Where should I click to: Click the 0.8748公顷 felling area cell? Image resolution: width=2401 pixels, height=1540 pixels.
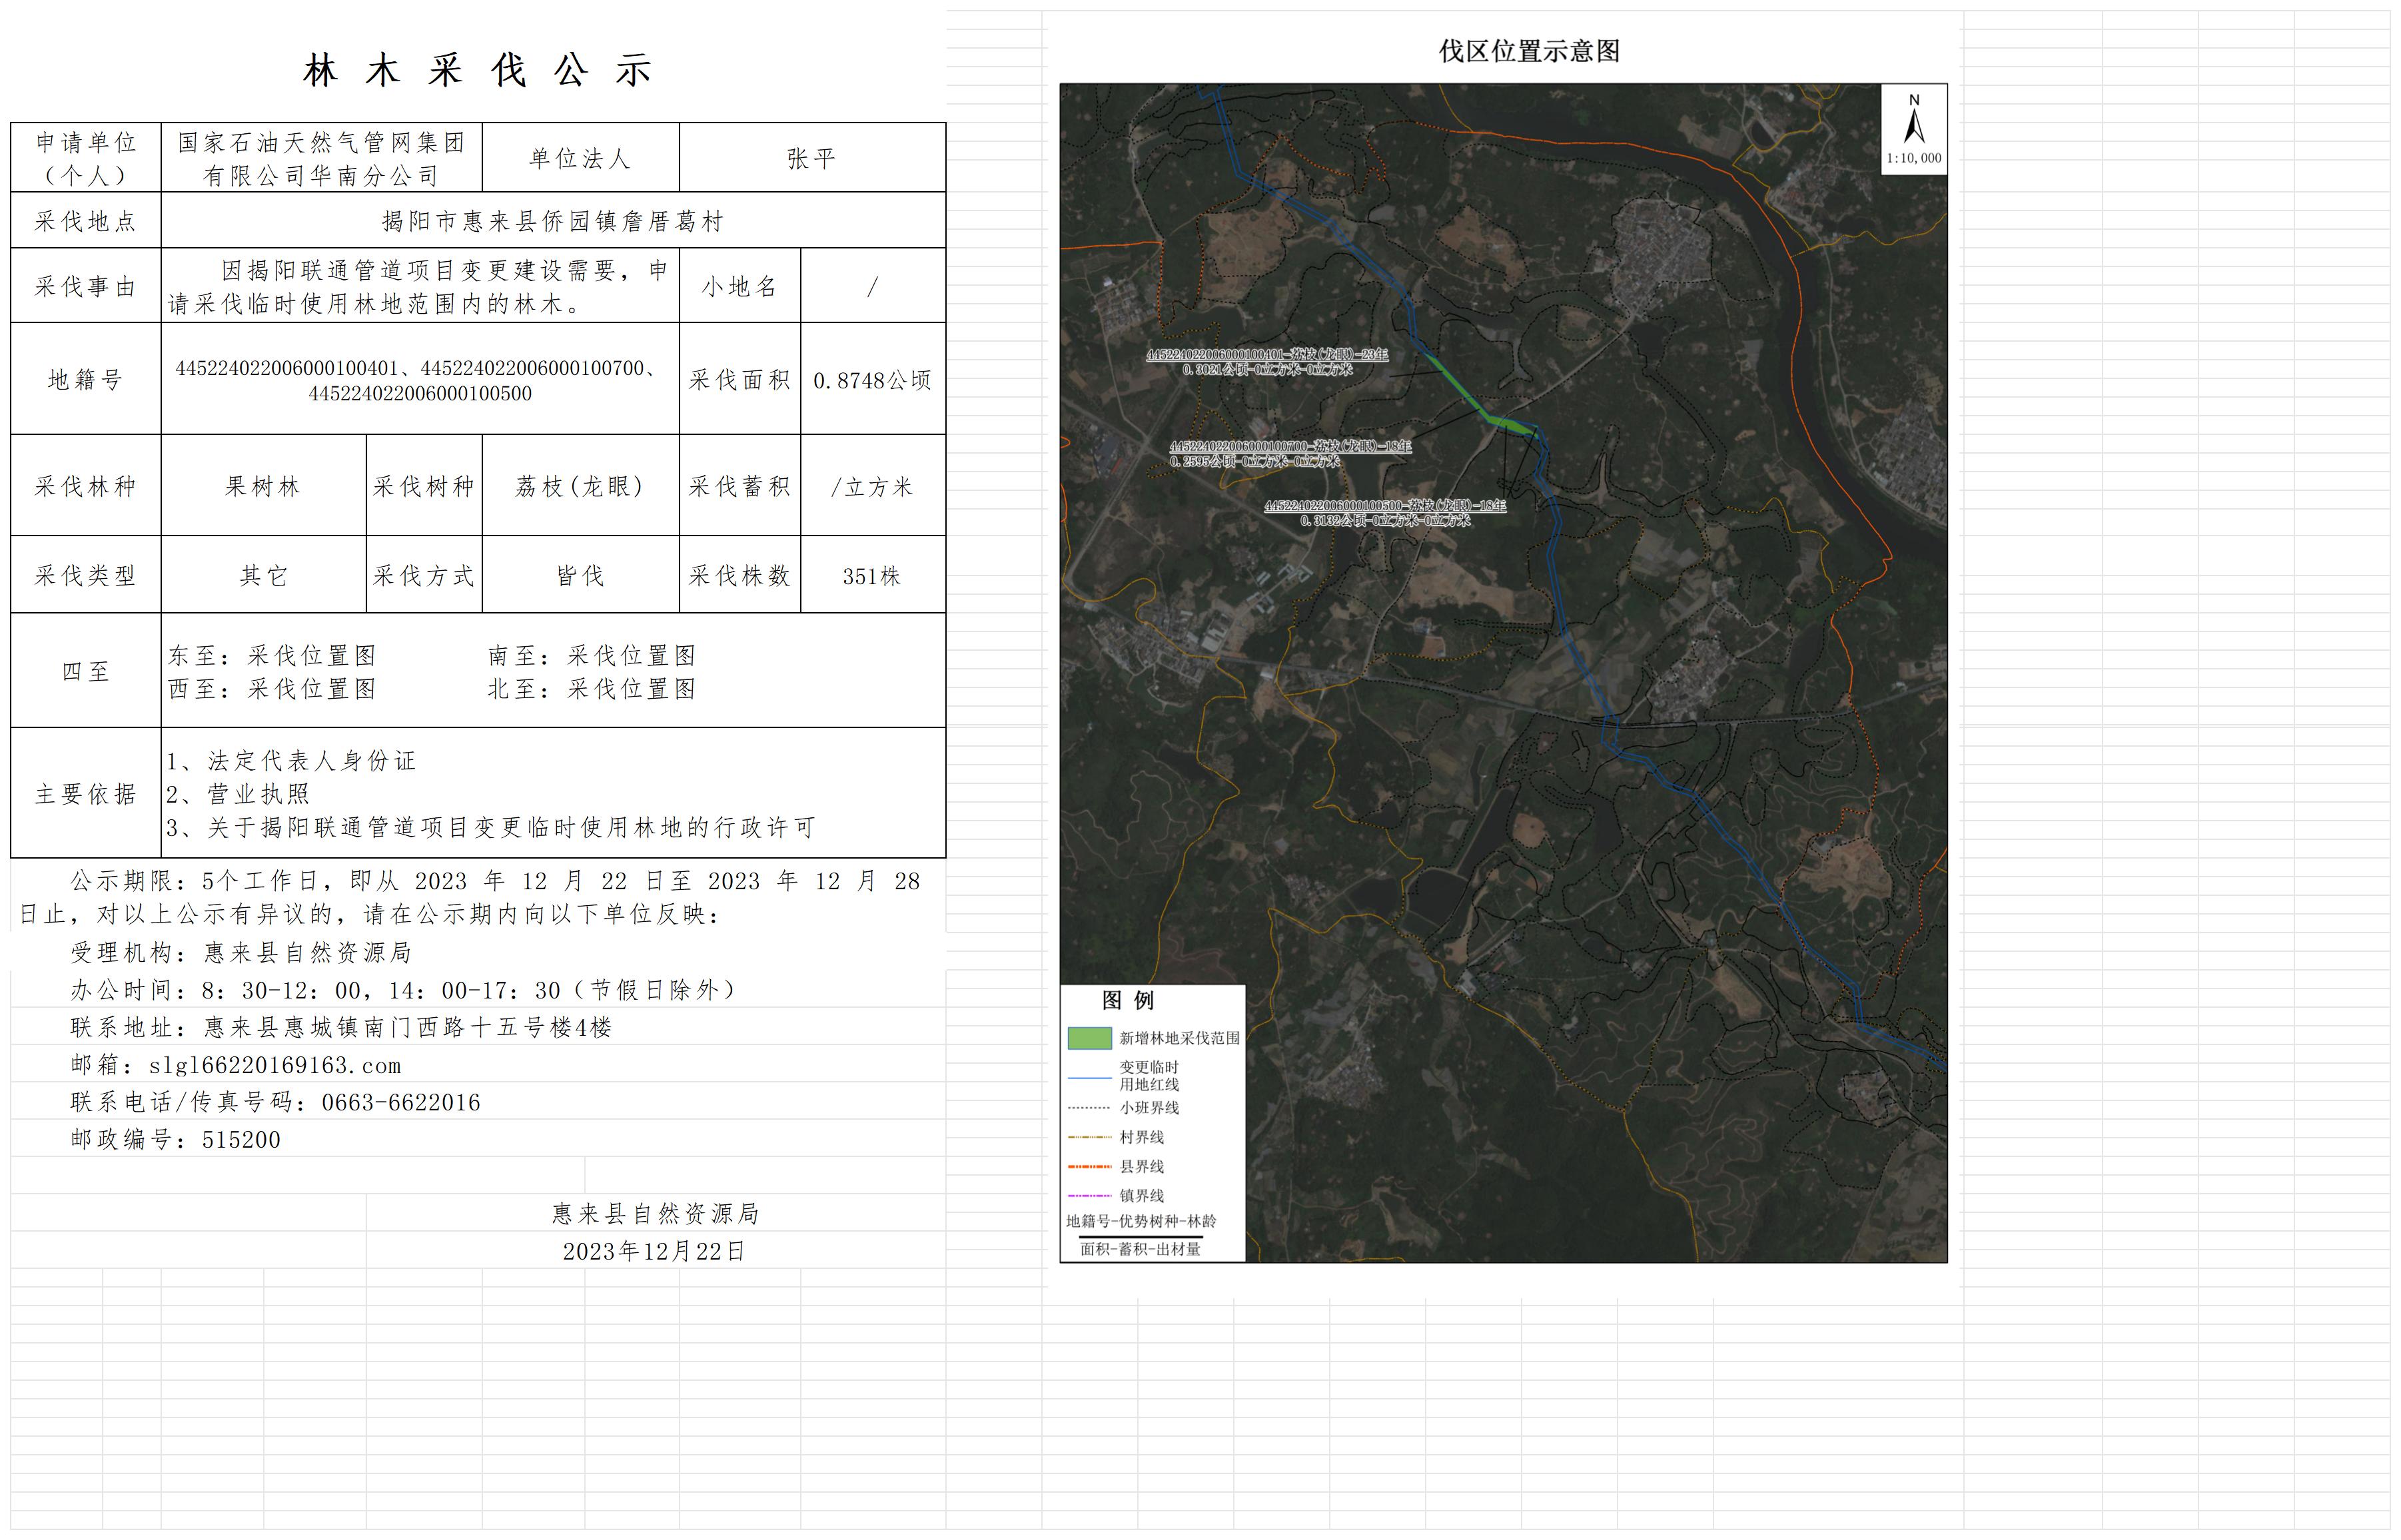872,380
